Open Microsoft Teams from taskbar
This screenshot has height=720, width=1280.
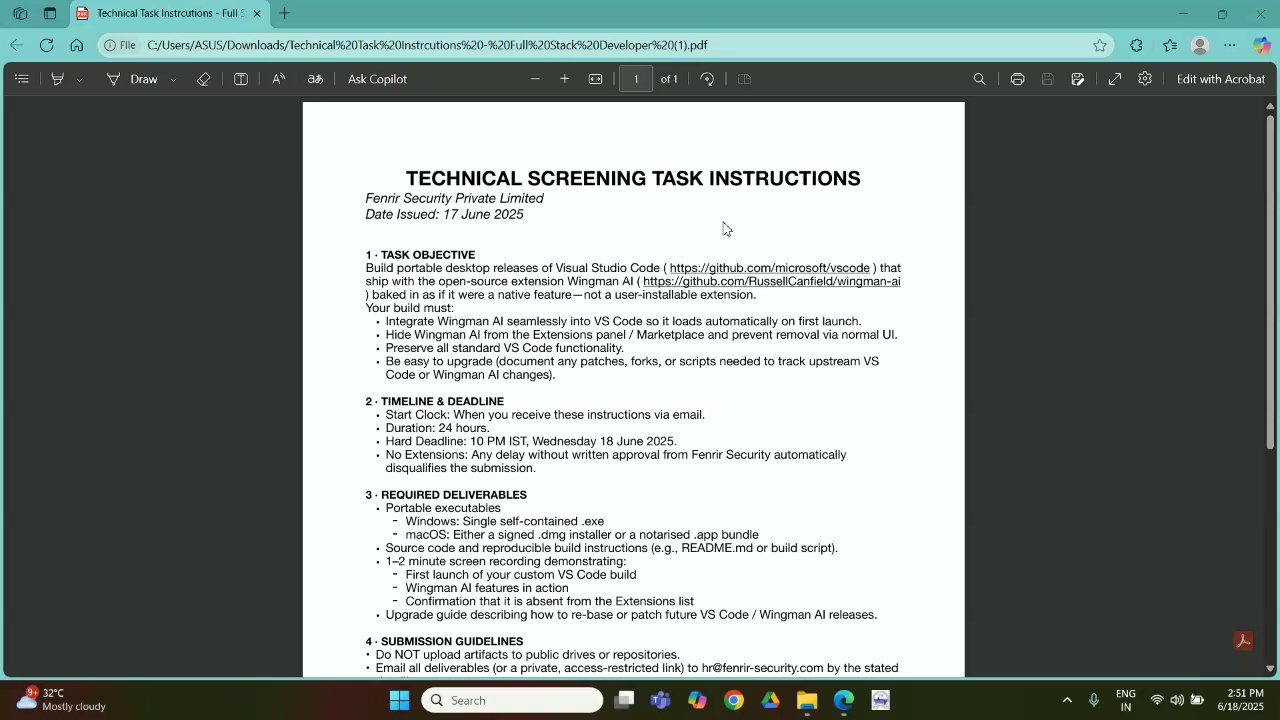tap(660, 700)
